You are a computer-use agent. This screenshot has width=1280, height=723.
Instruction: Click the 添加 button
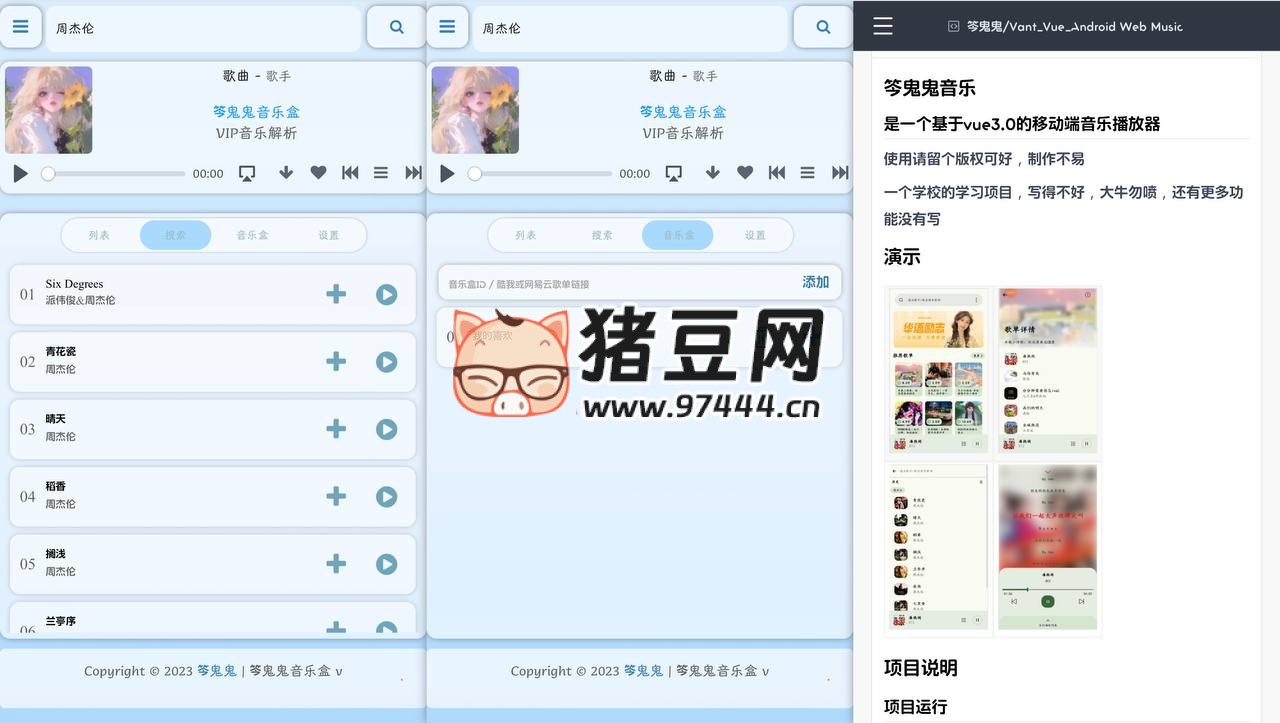[x=815, y=282]
